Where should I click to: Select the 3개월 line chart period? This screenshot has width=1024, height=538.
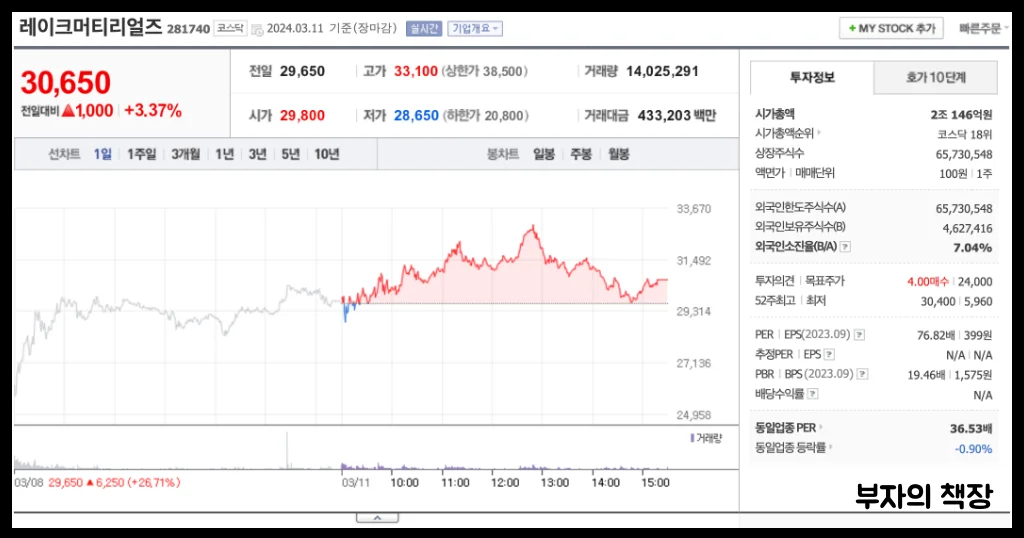(185, 154)
